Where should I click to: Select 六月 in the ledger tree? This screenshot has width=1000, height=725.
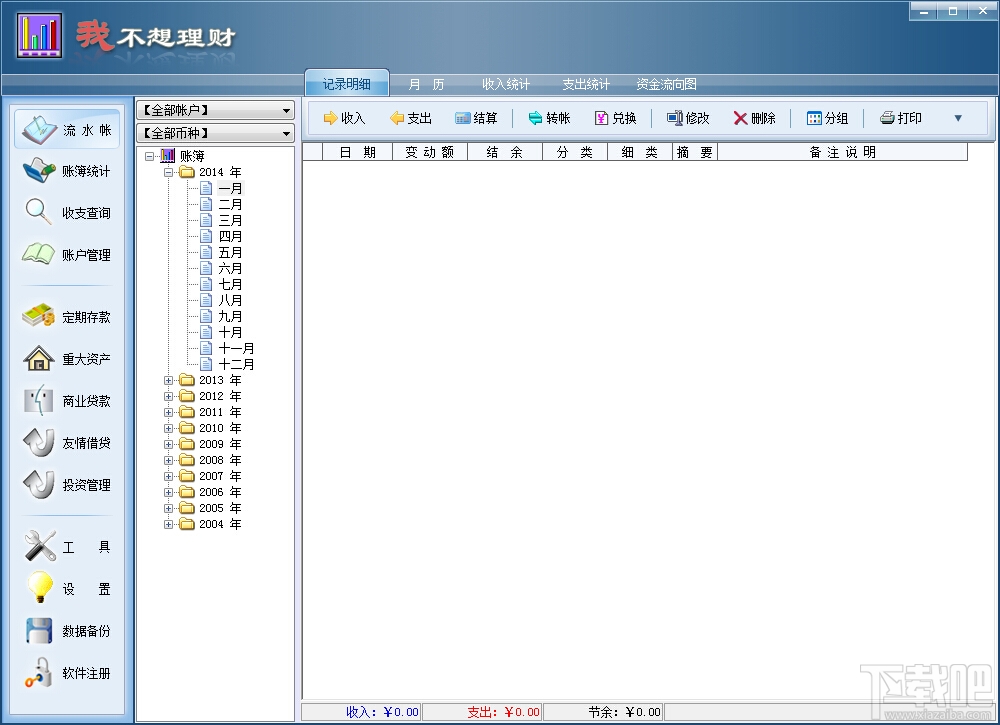click(x=230, y=268)
